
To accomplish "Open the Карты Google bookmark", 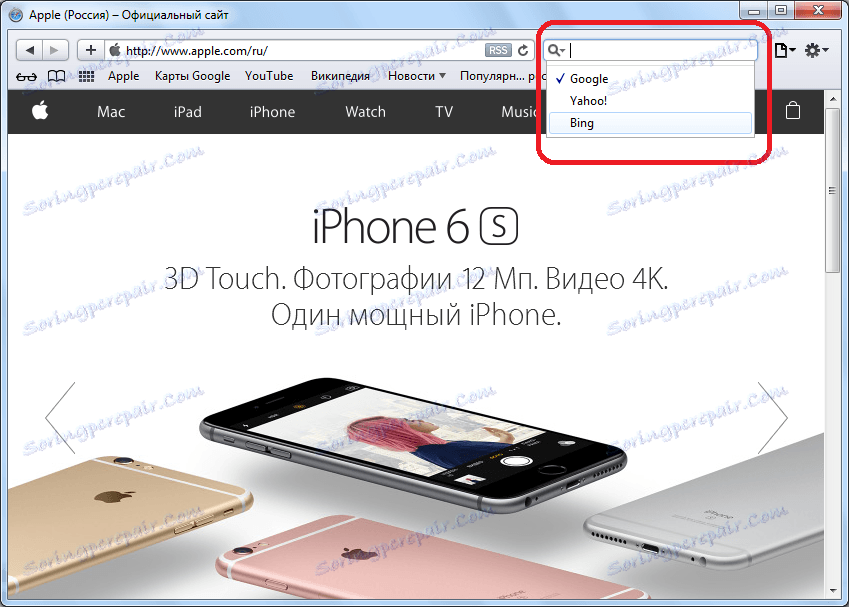I will pos(192,76).
